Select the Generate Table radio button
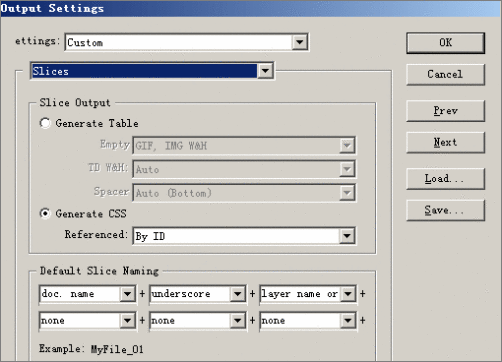This screenshot has width=502, height=362. [x=45, y=123]
